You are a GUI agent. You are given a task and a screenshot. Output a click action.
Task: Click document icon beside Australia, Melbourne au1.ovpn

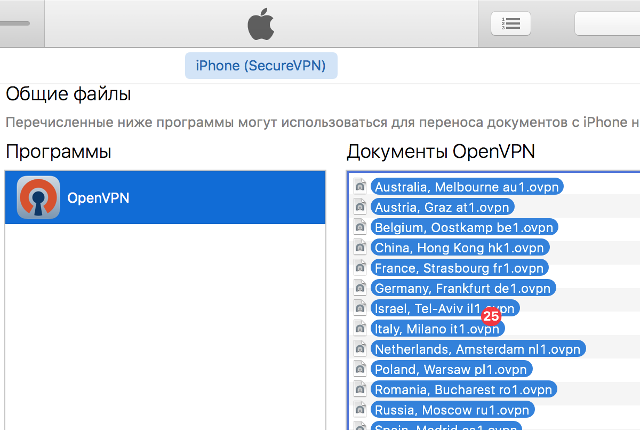pos(360,186)
